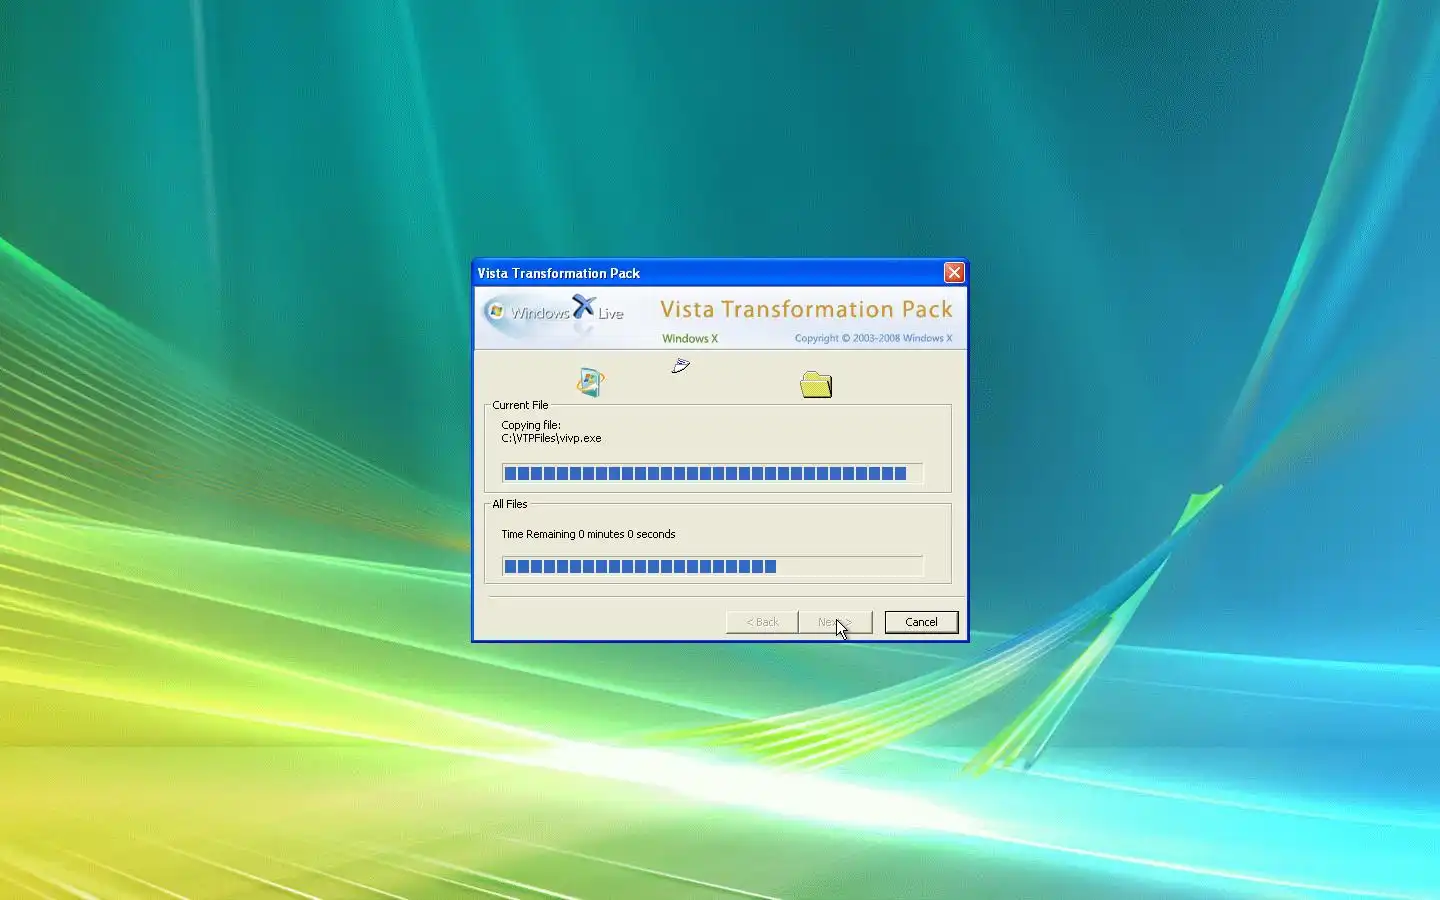
Task: Click the All Files progress bar
Action: coord(712,566)
